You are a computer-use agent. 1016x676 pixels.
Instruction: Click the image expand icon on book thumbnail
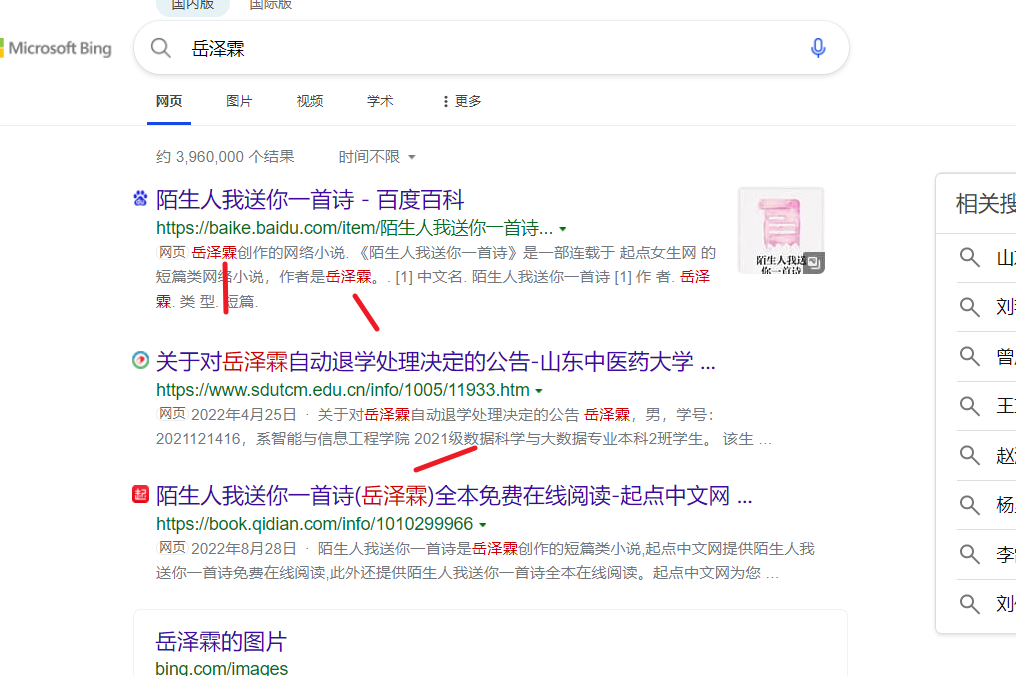point(814,262)
